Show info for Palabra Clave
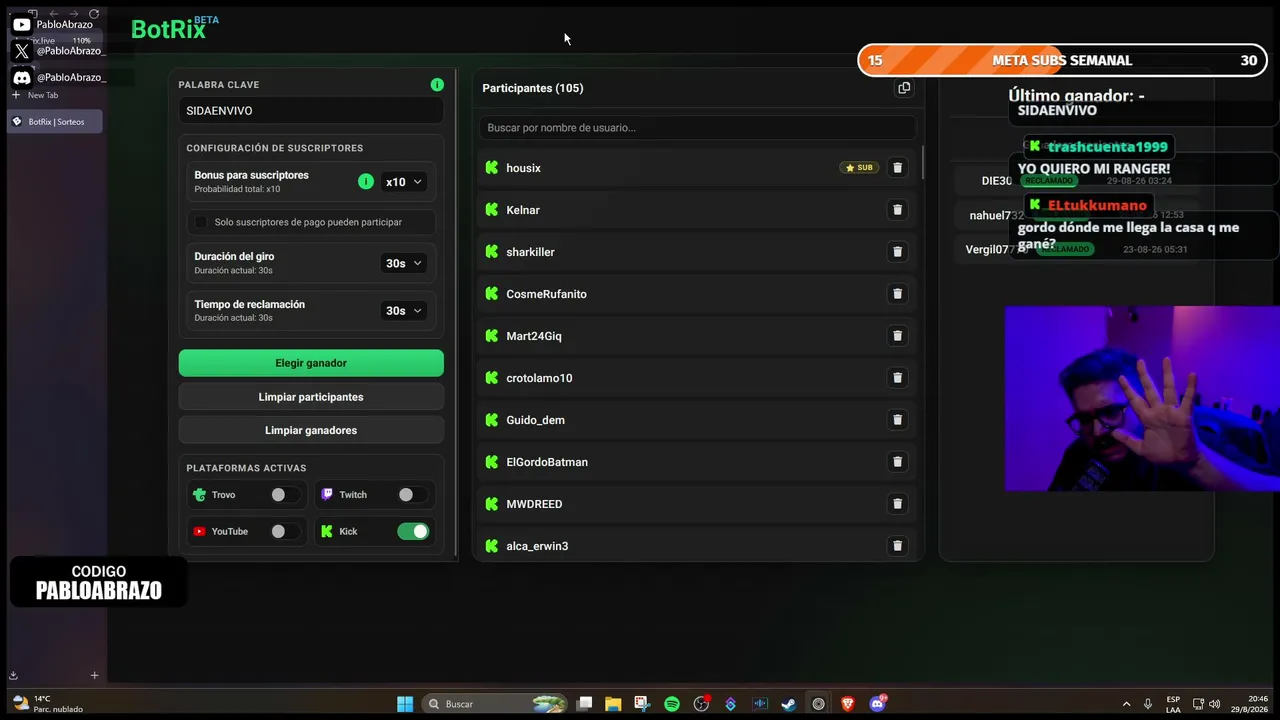Viewport: 1280px width, 720px height. pyautogui.click(x=437, y=85)
